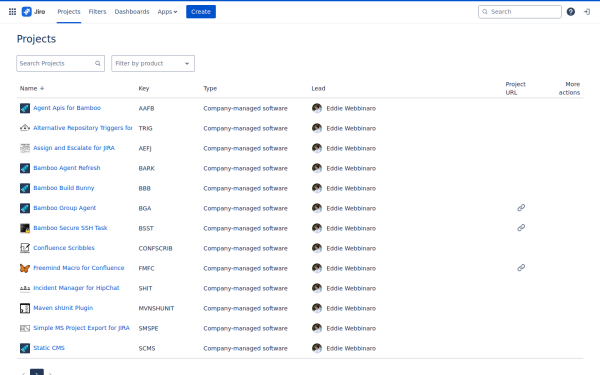
Task: Click lead avatar in Static CMS row
Action: 317,348
